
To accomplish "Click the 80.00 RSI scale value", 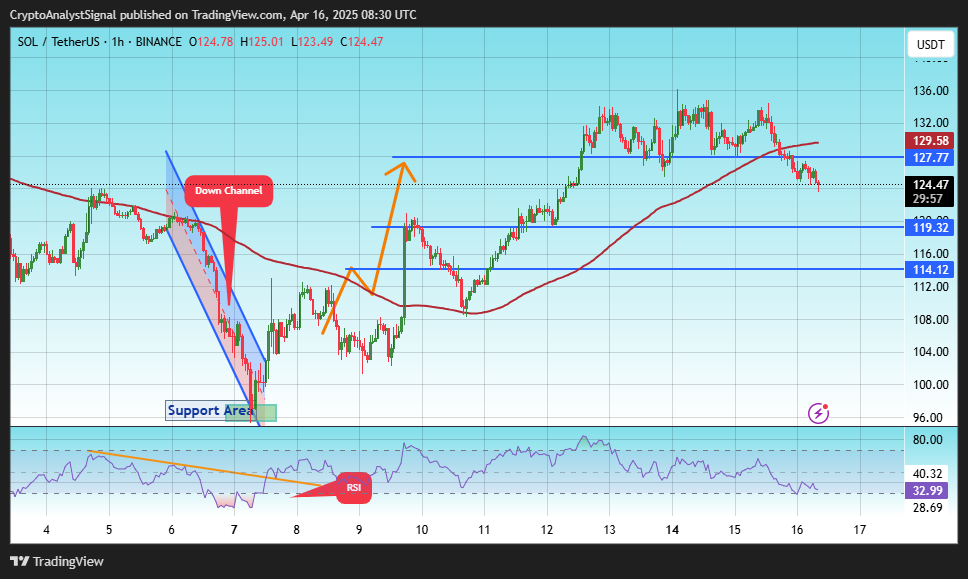I will (x=927, y=439).
